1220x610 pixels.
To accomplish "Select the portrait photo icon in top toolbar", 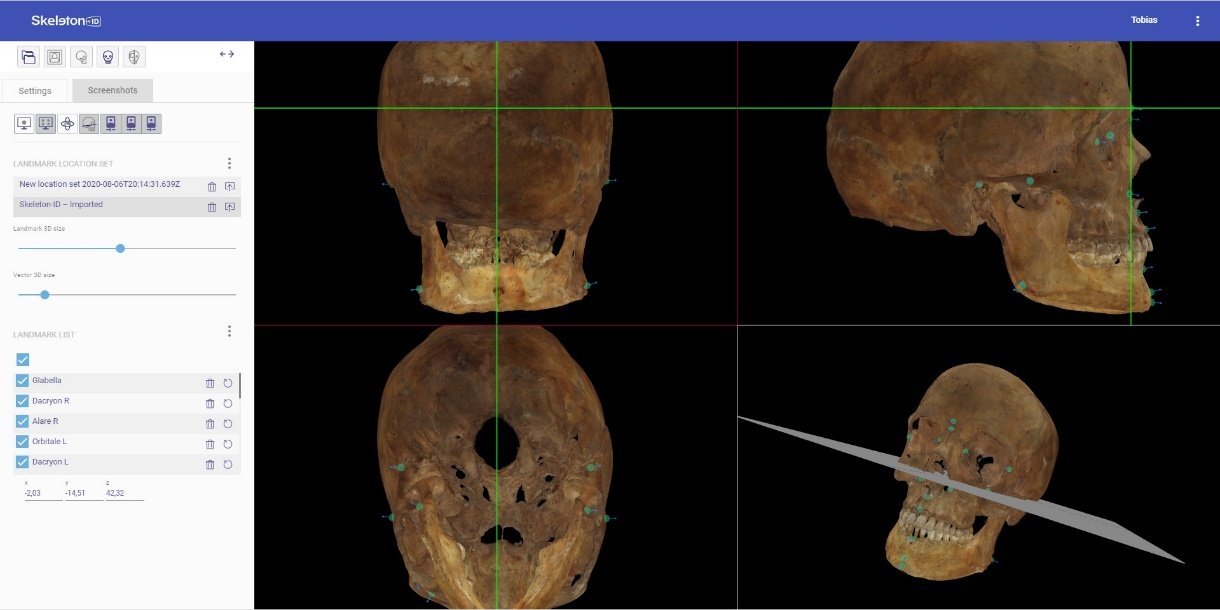I will (55, 57).
